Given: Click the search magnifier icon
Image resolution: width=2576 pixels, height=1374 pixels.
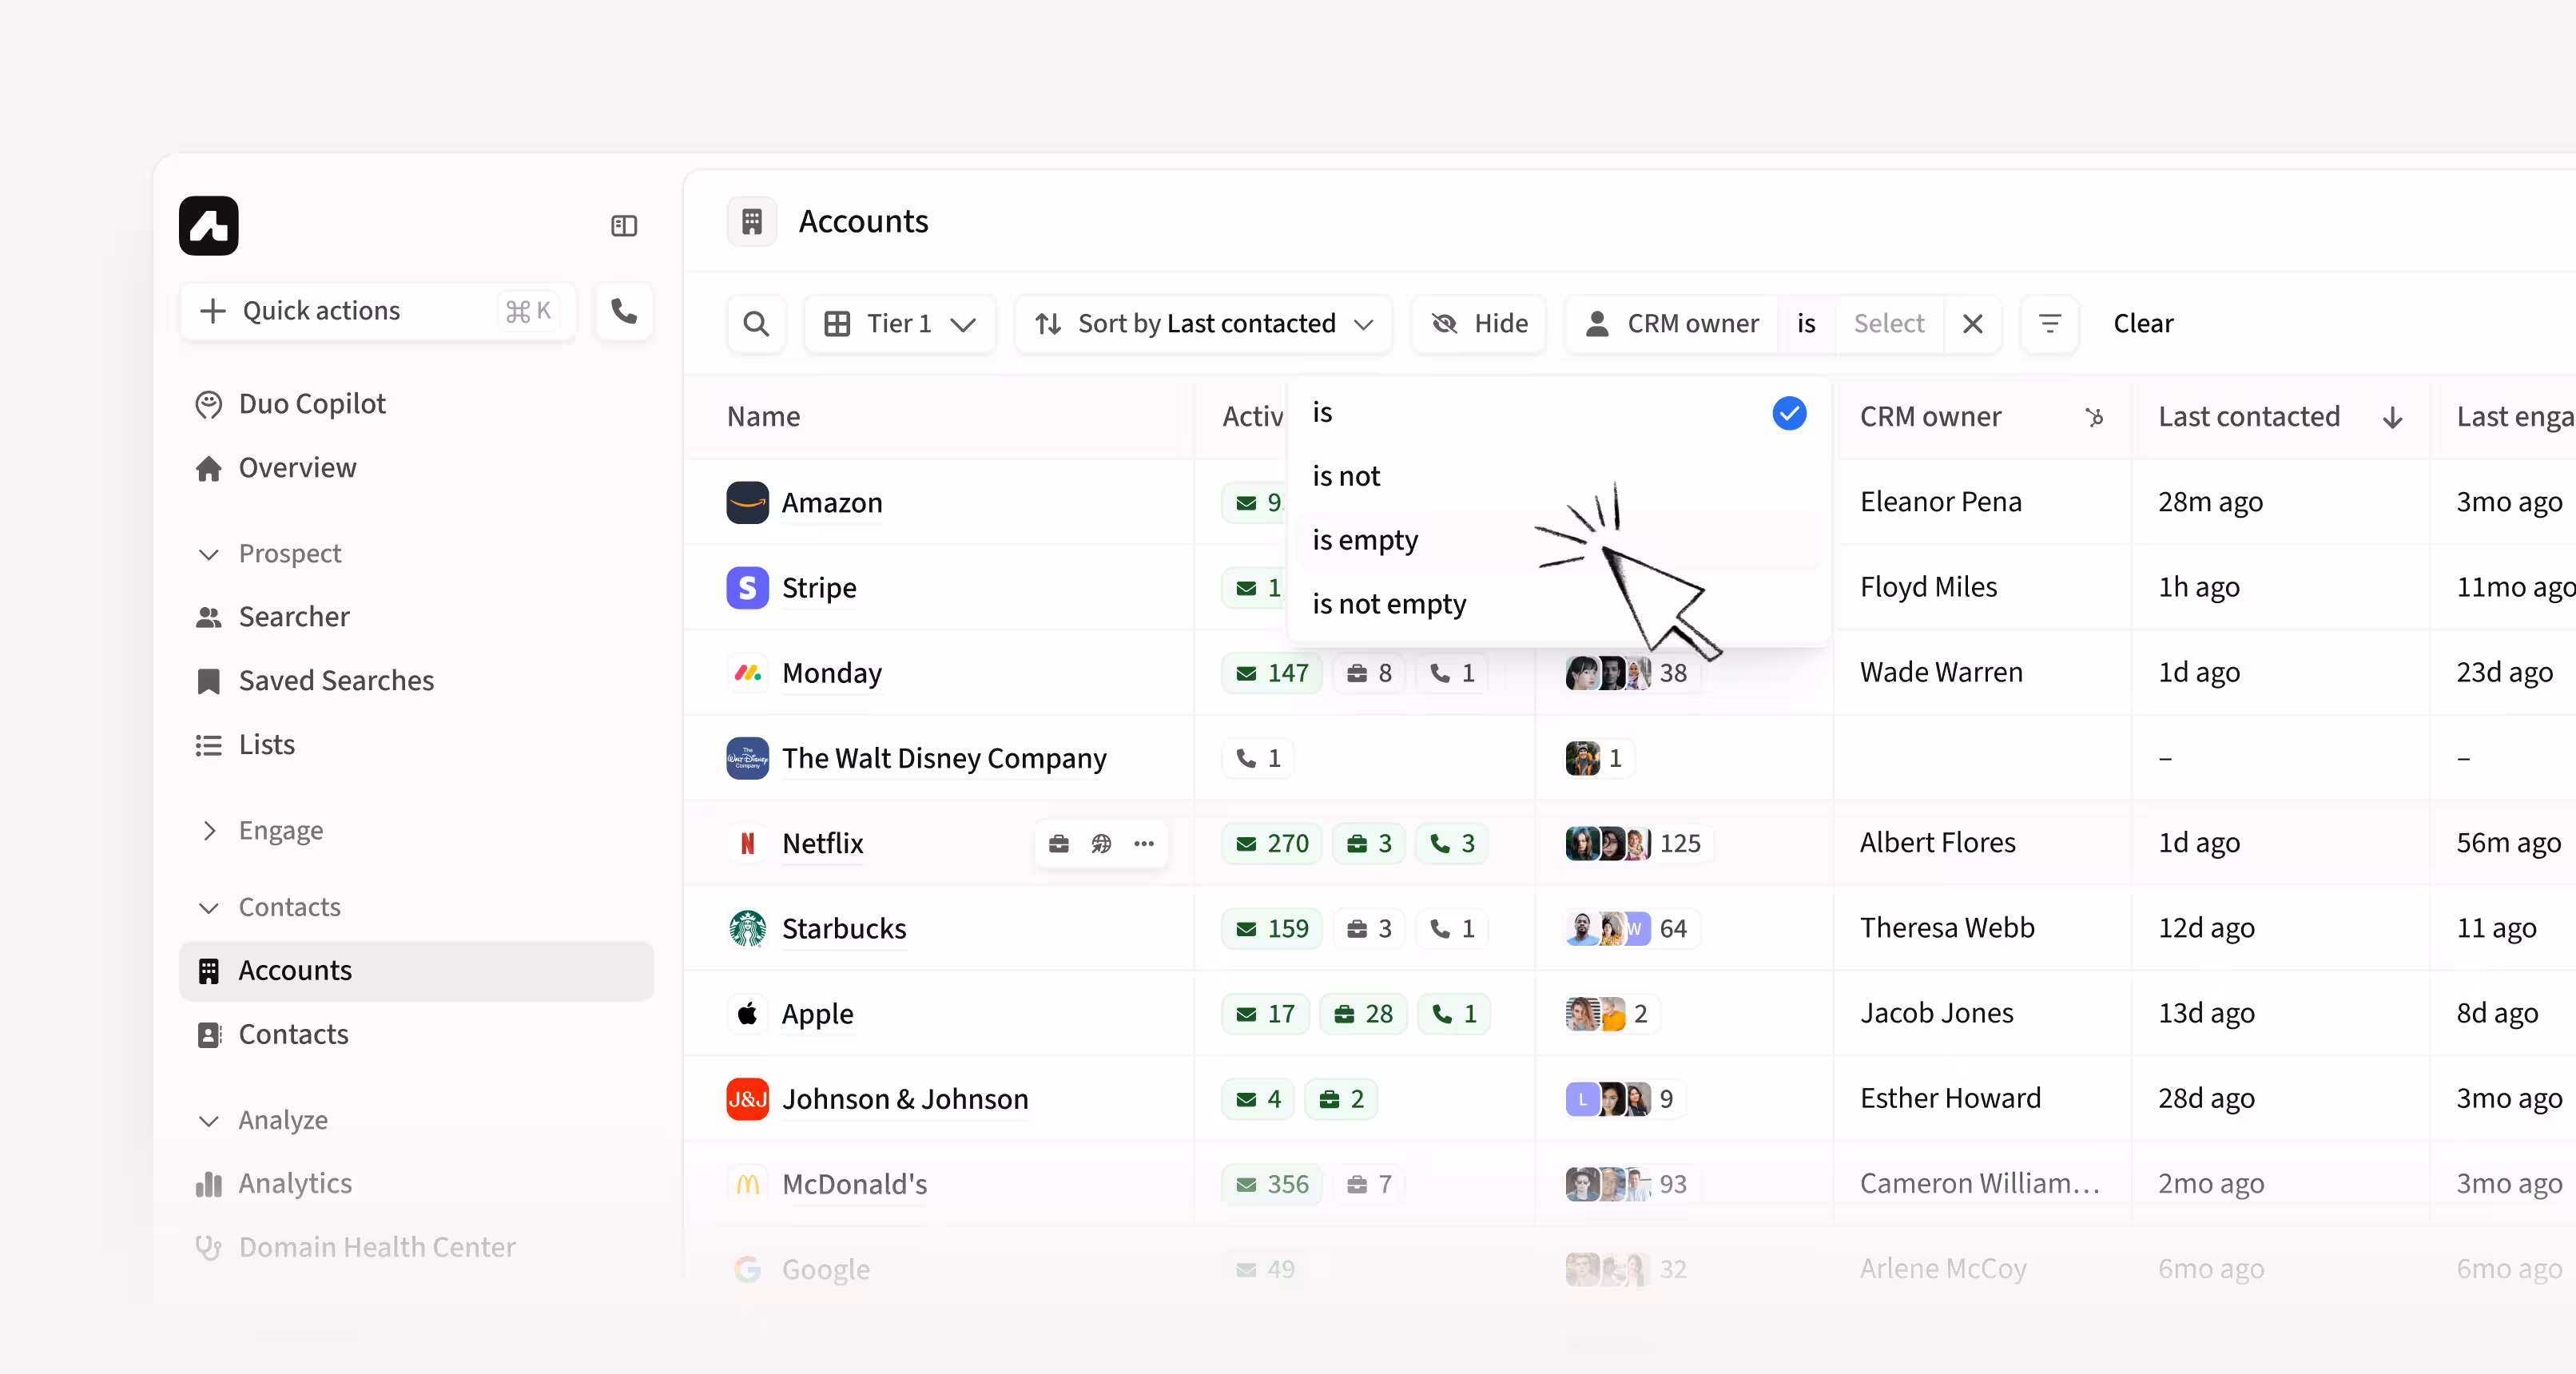Looking at the screenshot, I should 756,324.
